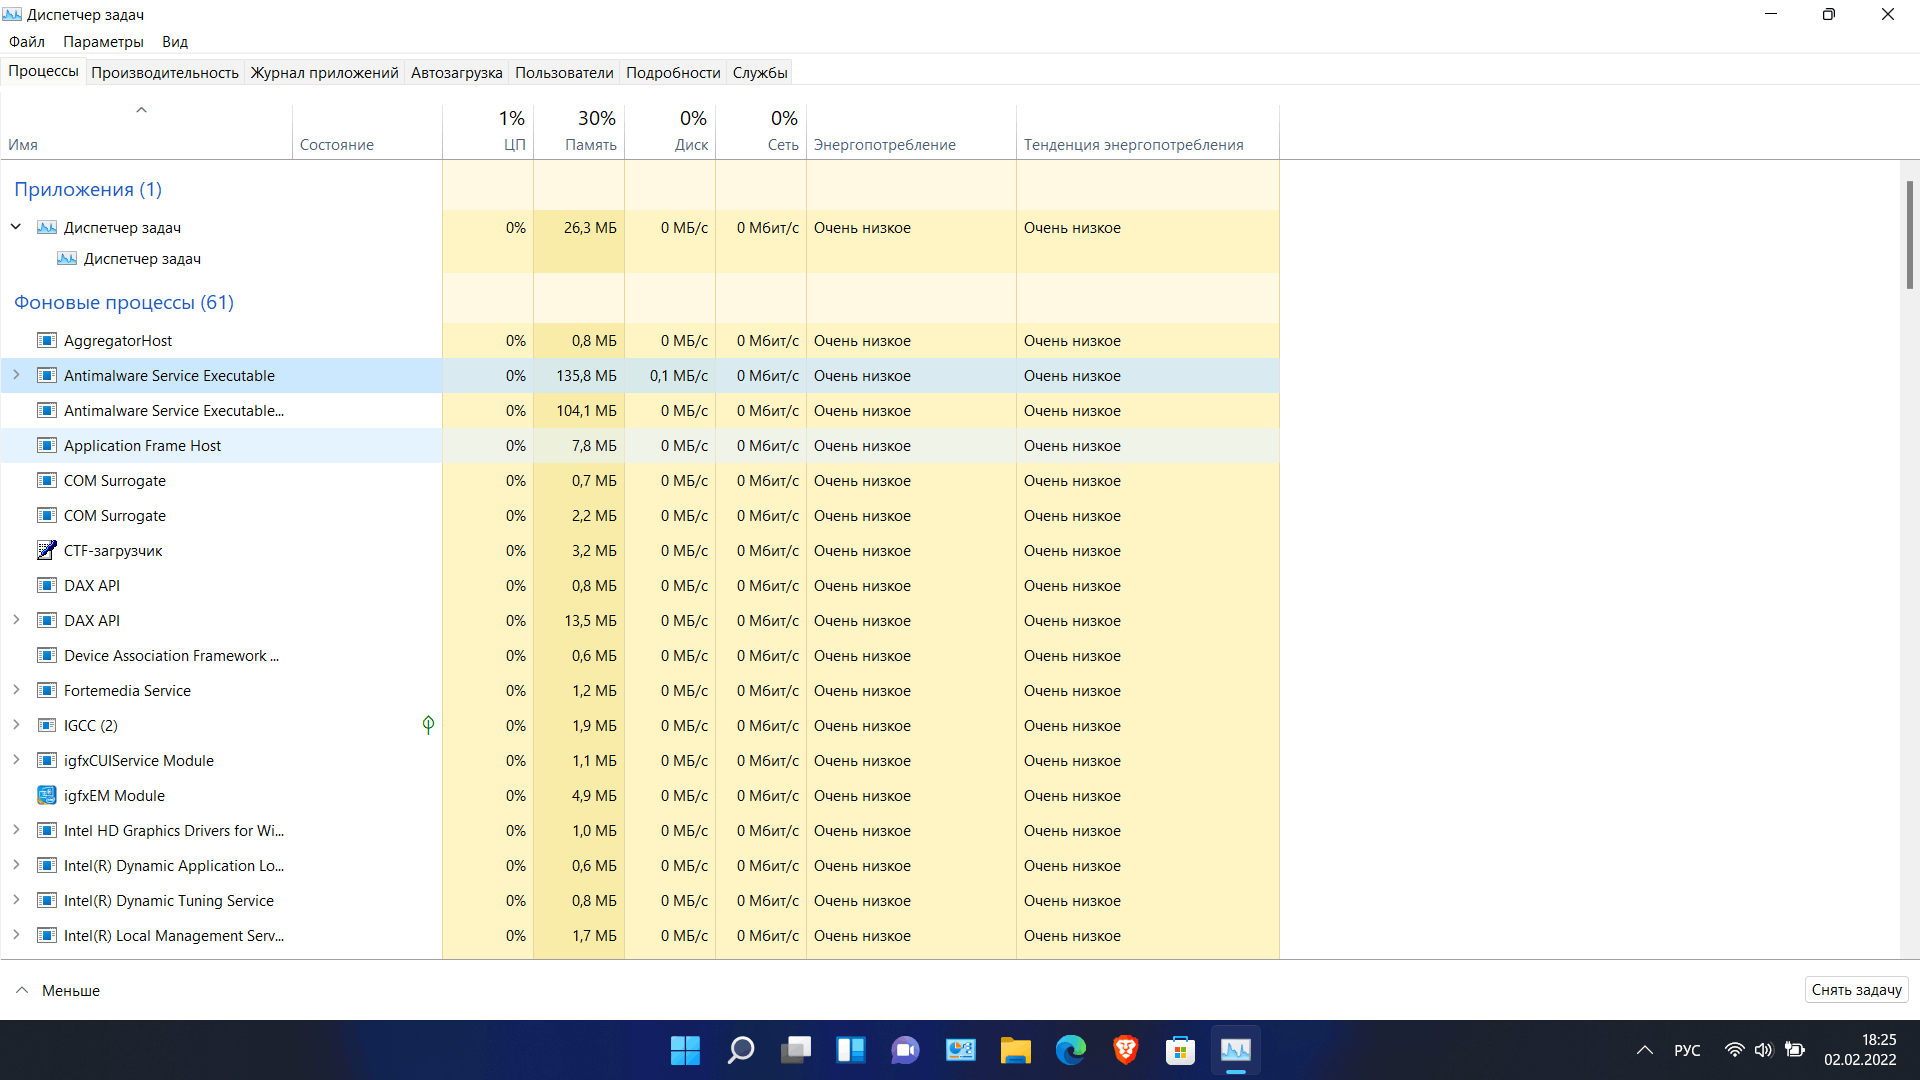Select Device Association Framework process

(640, 655)
